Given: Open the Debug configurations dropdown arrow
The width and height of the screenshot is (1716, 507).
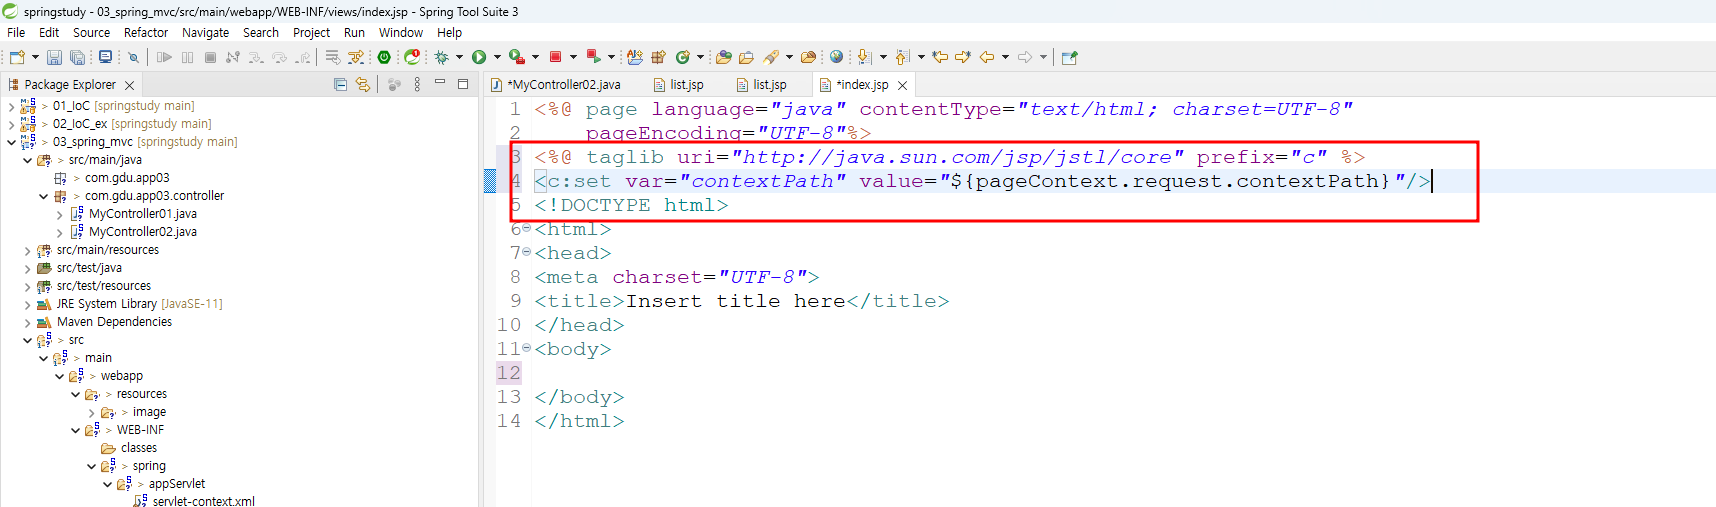Looking at the screenshot, I should [459, 57].
